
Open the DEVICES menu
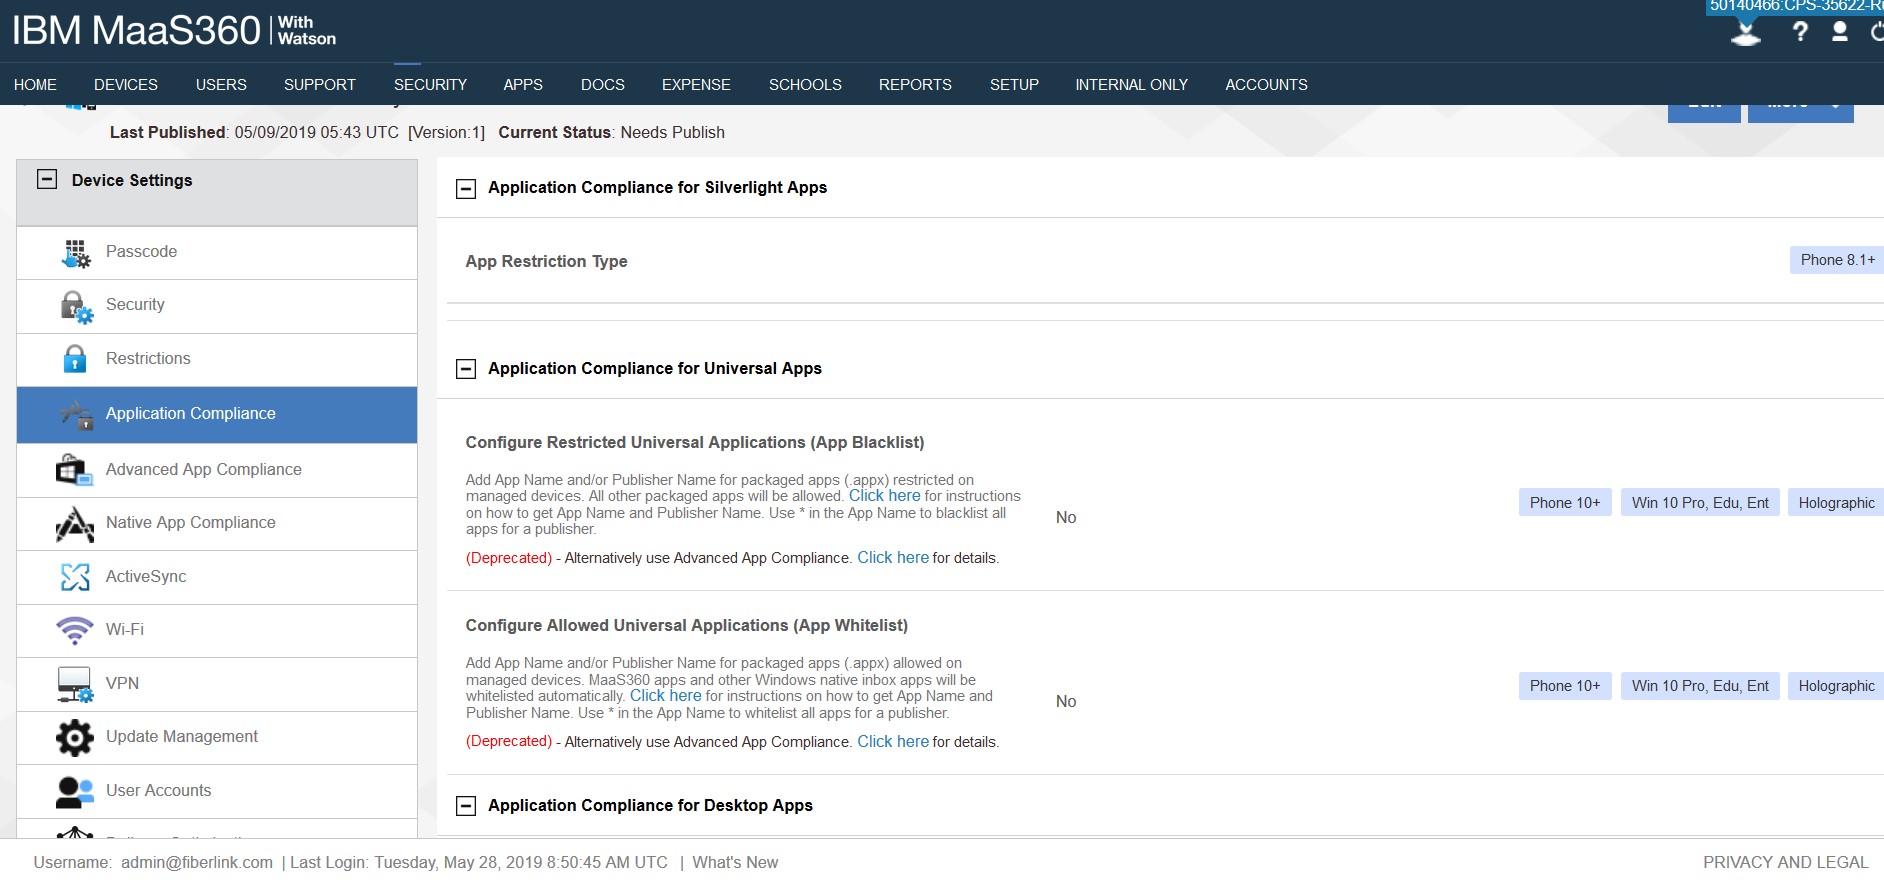tap(126, 85)
